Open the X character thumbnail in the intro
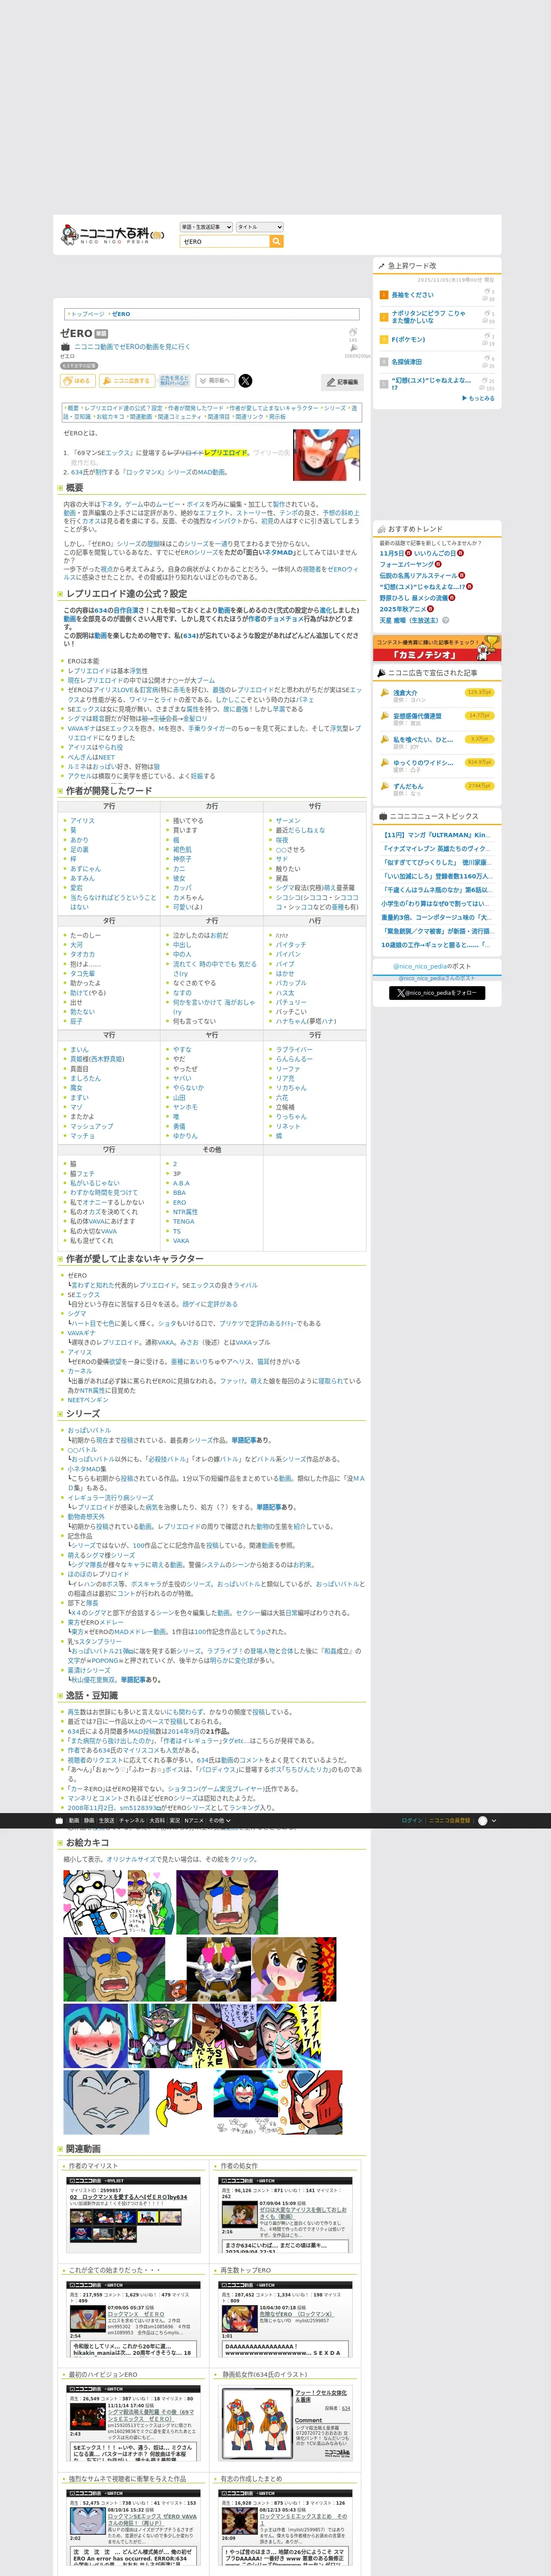 click(326, 455)
